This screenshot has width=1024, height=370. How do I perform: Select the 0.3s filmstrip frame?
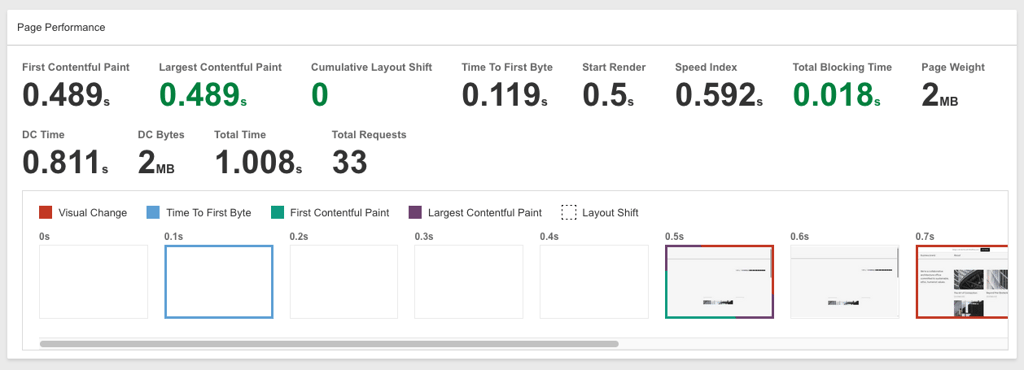point(469,282)
